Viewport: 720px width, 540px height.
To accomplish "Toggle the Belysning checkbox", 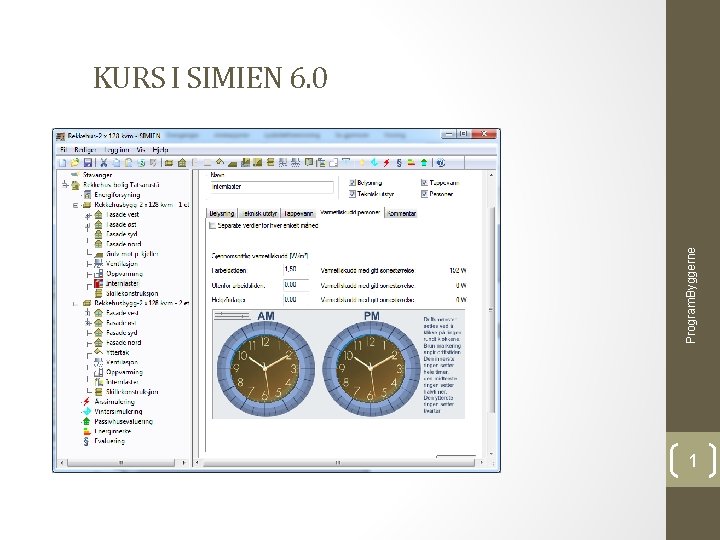I will point(352,183).
